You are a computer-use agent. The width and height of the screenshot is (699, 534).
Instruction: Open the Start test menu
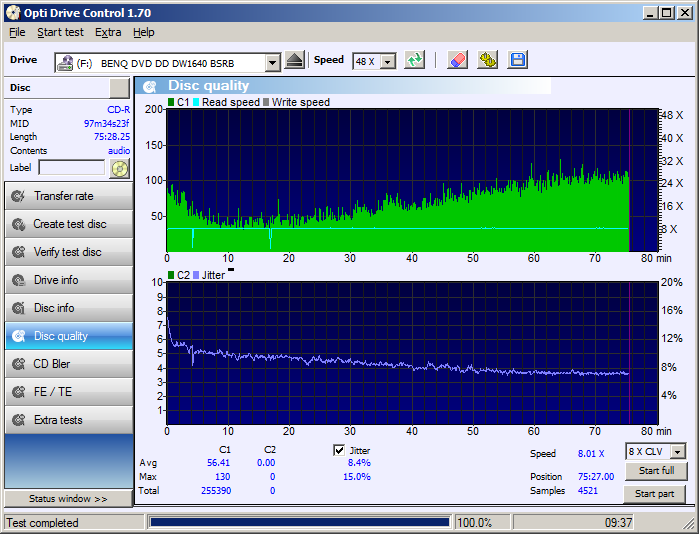click(60, 33)
